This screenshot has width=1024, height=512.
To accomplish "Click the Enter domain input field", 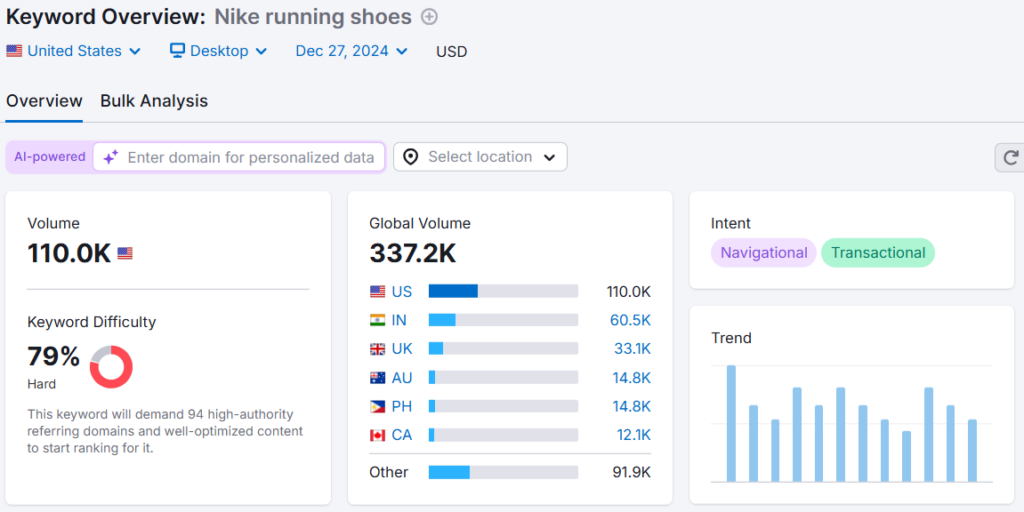I will [250, 157].
